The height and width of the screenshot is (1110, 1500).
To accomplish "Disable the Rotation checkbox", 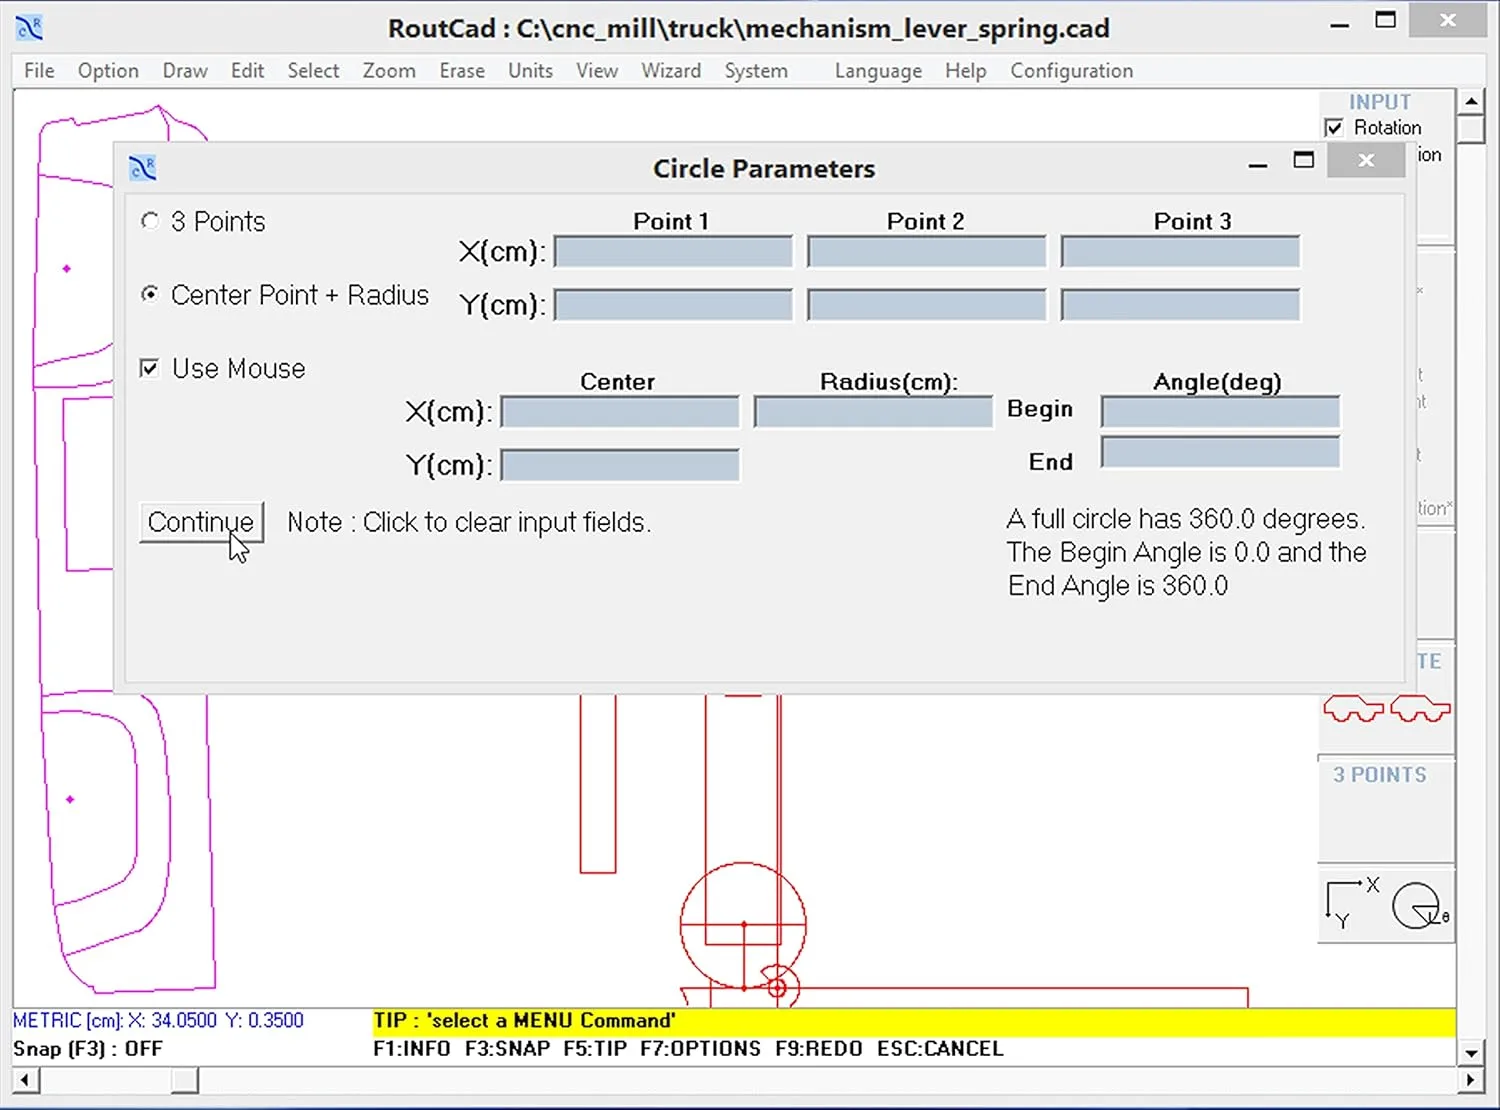I will (1335, 127).
